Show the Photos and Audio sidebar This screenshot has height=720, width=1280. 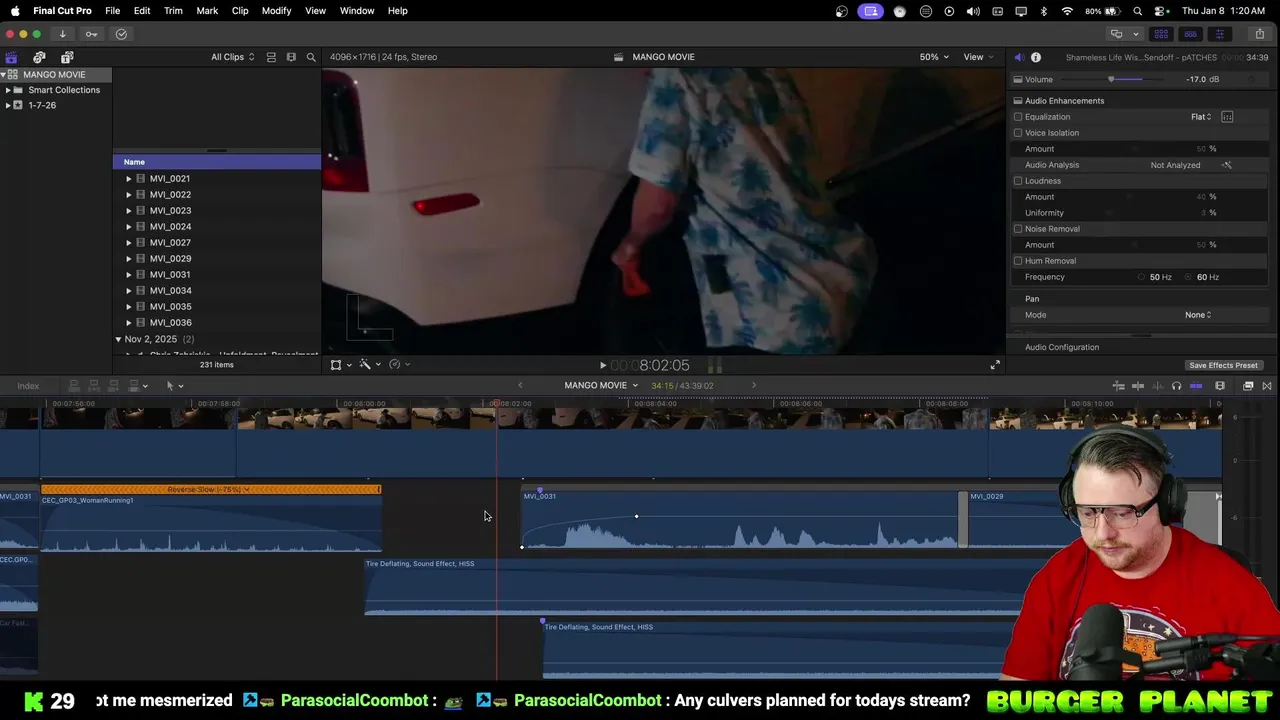click(39, 57)
